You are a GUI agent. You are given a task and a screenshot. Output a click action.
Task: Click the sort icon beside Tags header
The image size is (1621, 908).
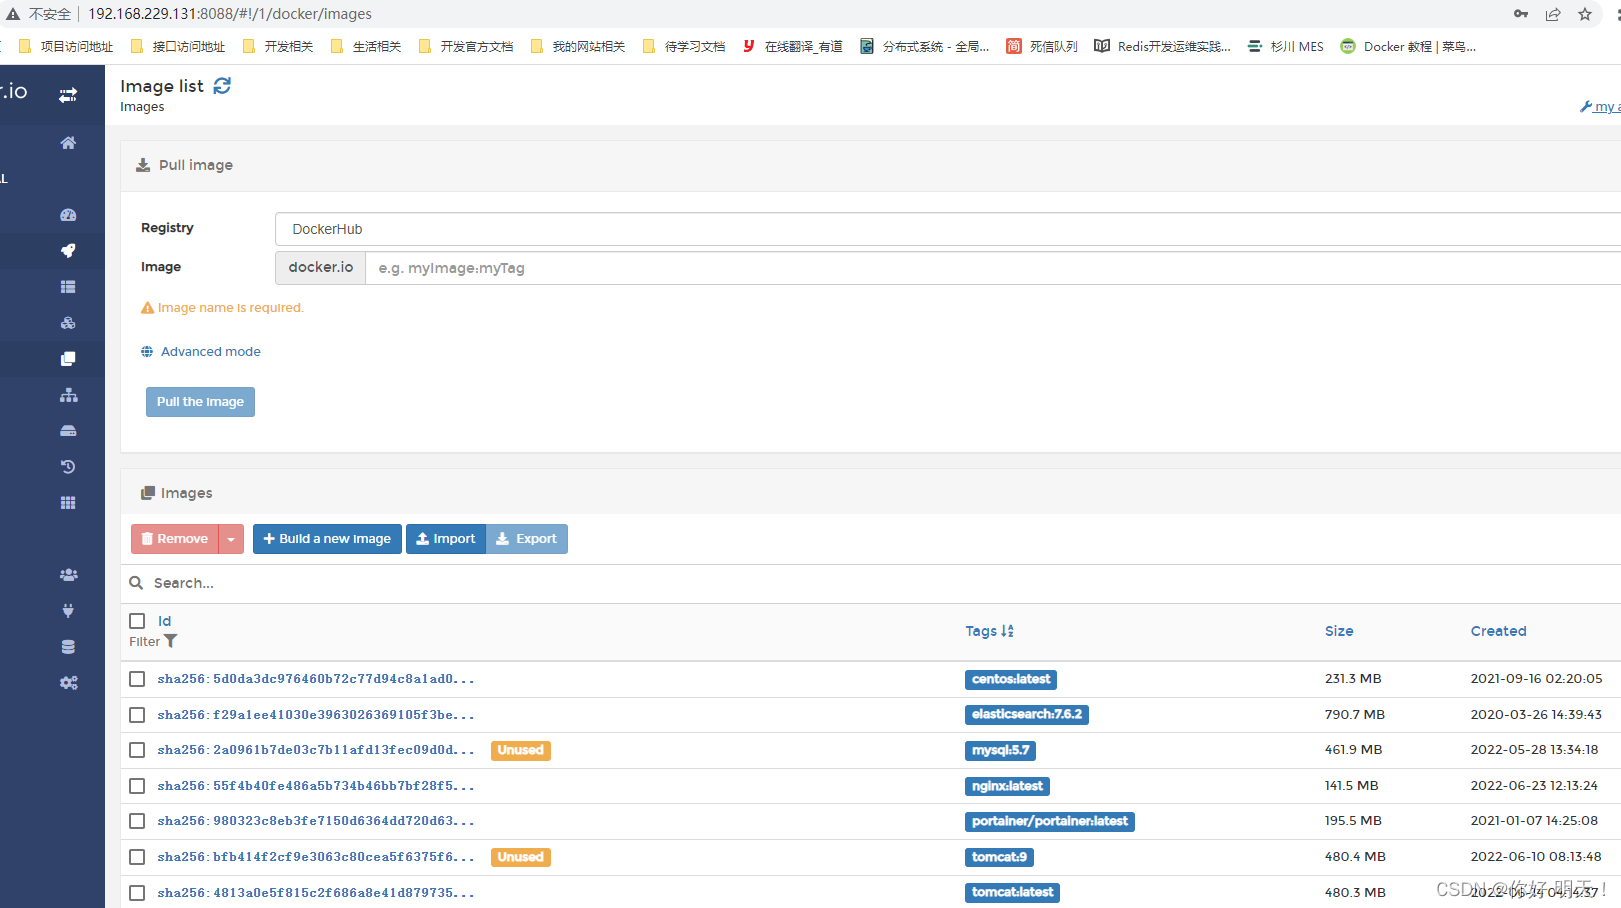[1008, 631]
